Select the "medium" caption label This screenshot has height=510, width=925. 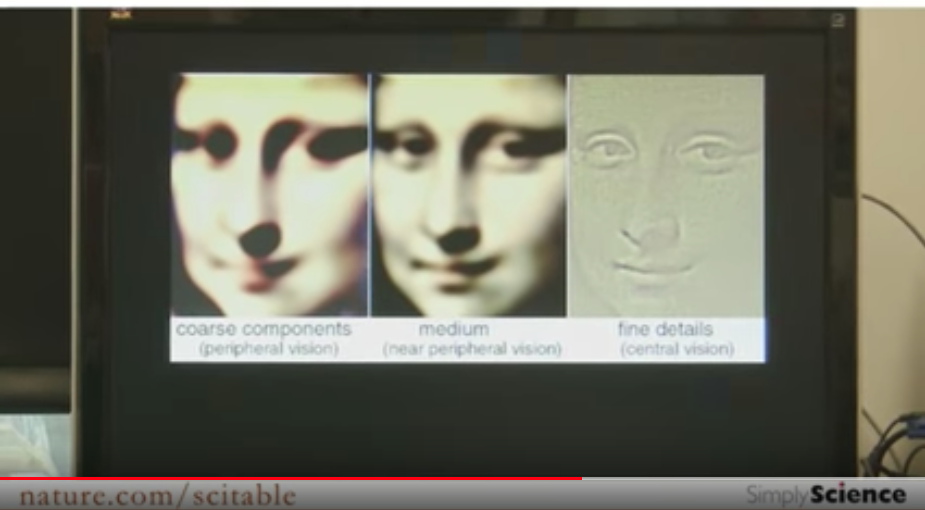coord(454,329)
